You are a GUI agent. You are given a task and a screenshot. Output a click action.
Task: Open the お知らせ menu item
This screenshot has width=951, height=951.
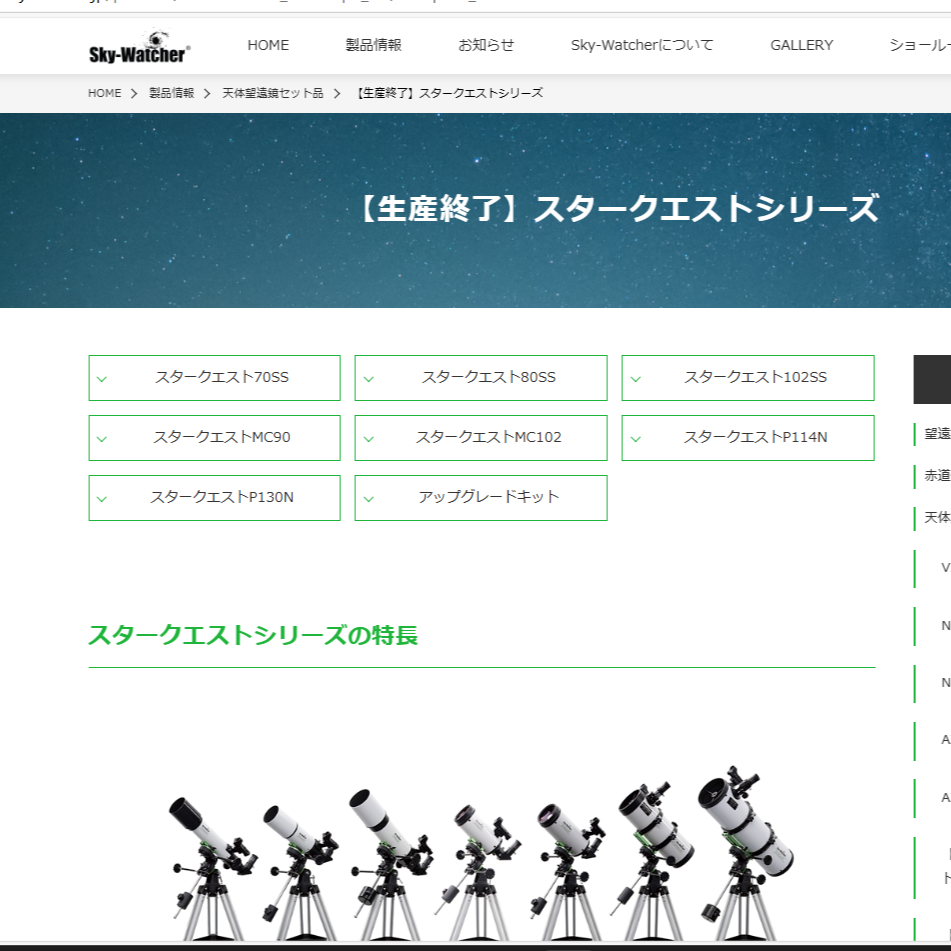click(x=486, y=45)
